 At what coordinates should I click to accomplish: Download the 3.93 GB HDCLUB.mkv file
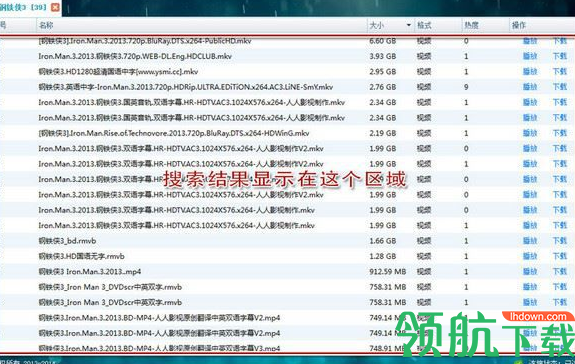[x=560, y=56]
